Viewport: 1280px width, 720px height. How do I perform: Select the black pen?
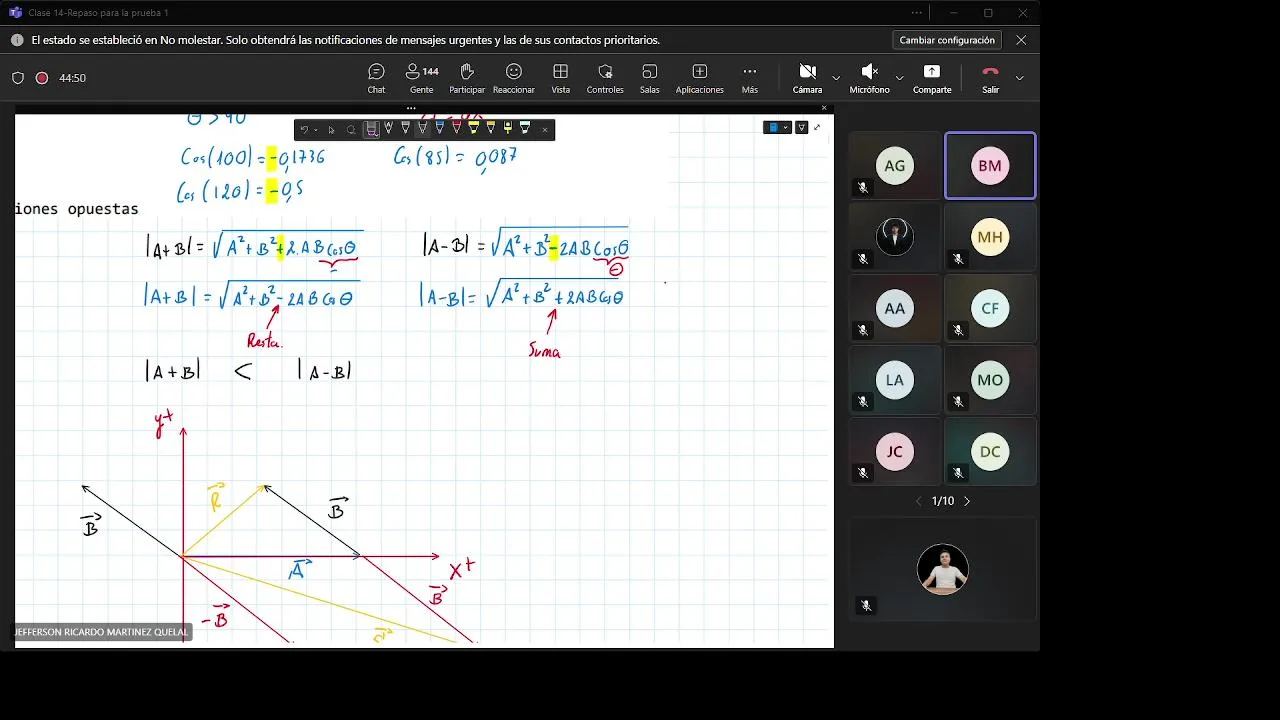coord(423,130)
